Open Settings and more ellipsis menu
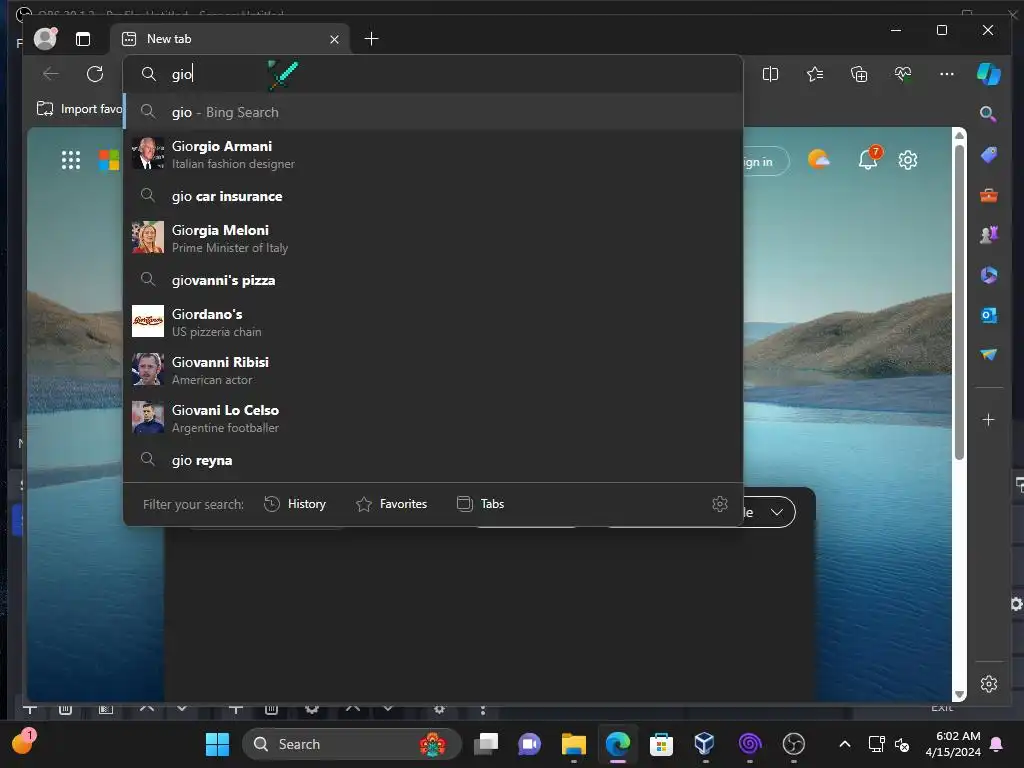 [946, 74]
